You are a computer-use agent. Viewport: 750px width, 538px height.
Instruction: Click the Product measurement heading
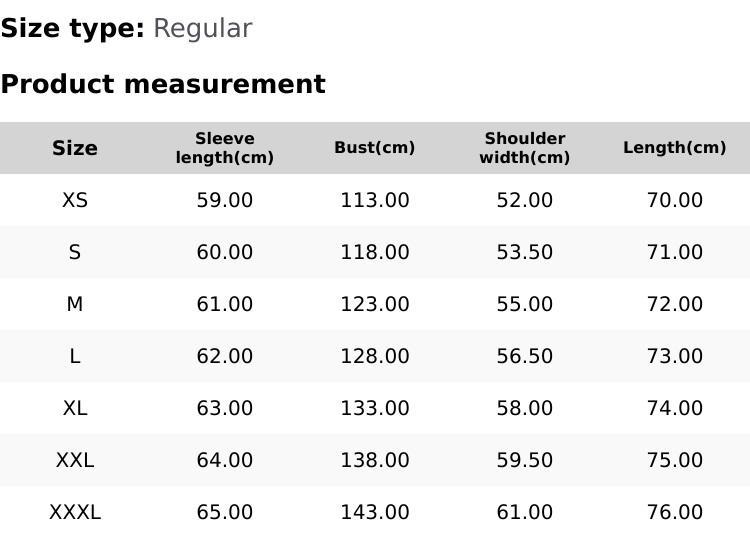tap(163, 84)
